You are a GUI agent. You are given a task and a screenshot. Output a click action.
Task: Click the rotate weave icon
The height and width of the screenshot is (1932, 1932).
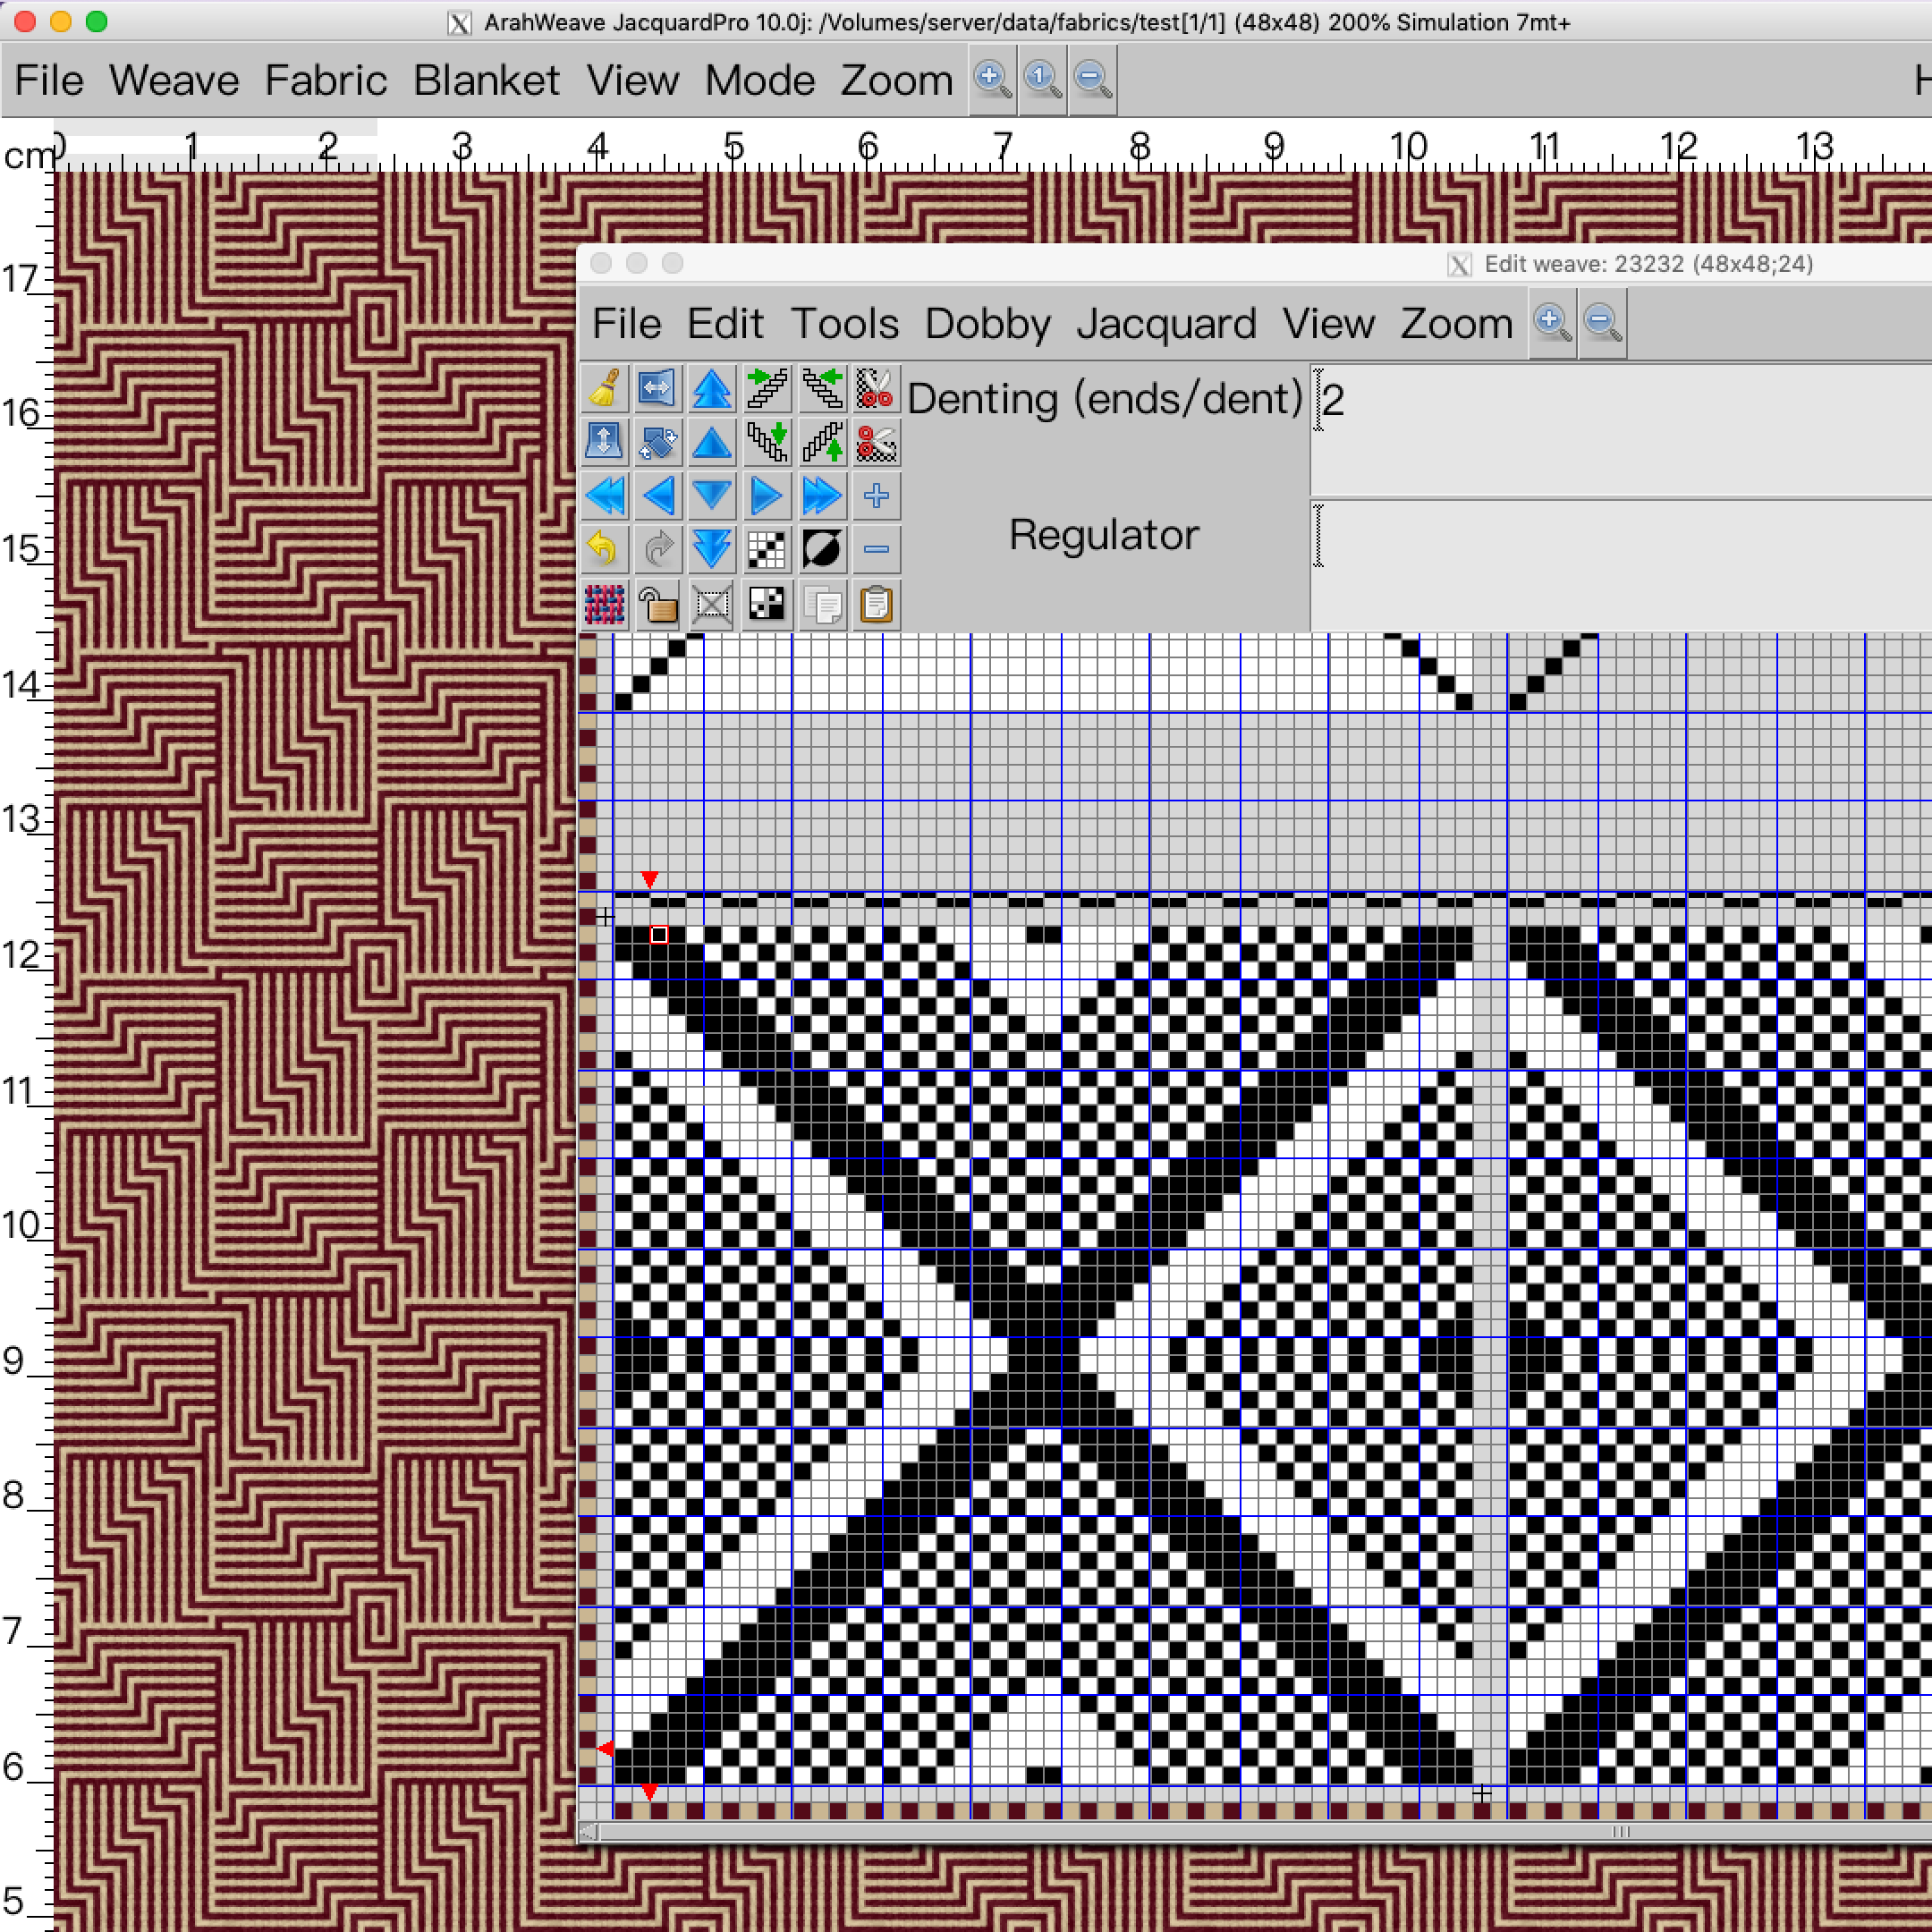coord(658,443)
